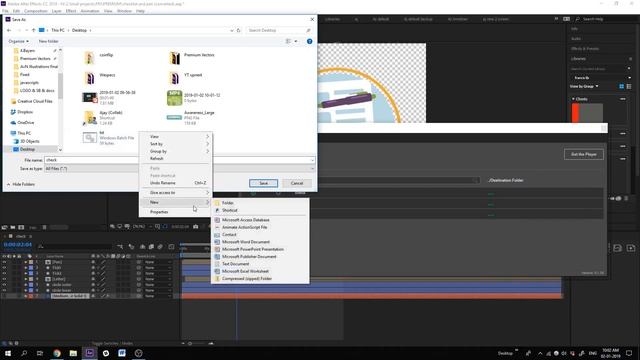Click the After Effects taskbar icon
Viewport: 640px width, 360px height.
[x=89, y=353]
